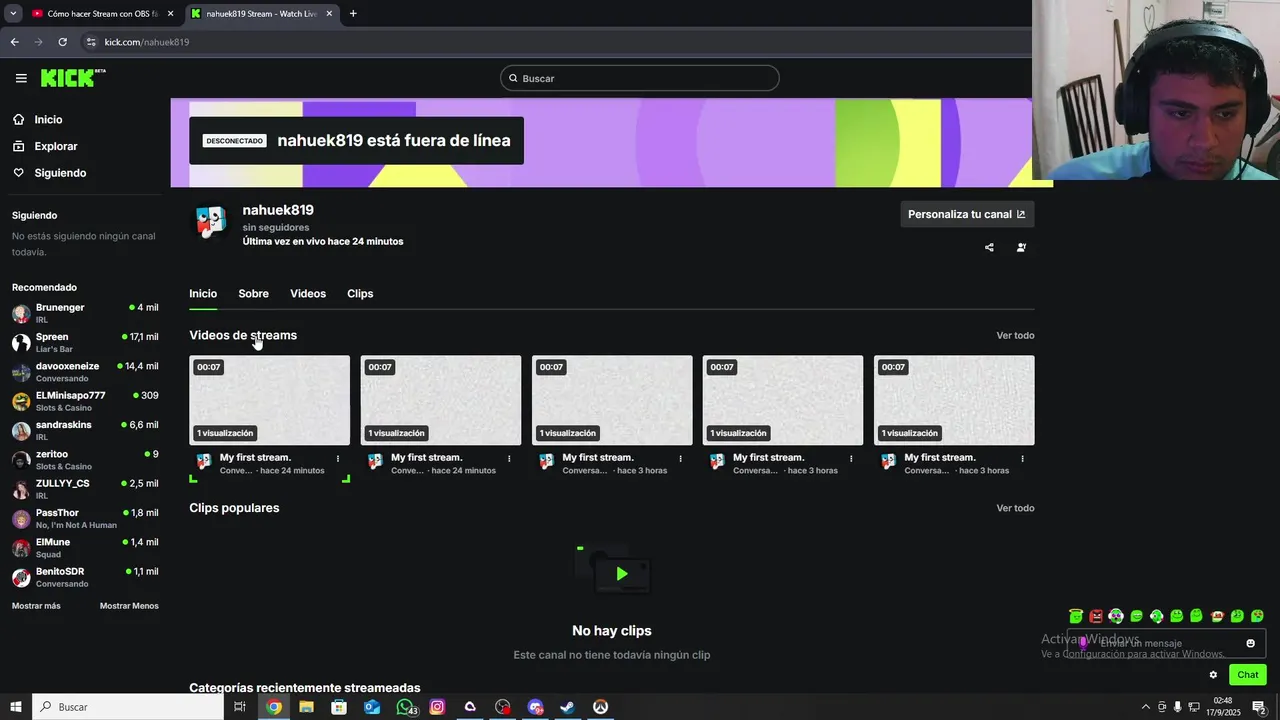Click Ver todo next to Clips populares
The height and width of the screenshot is (720, 1280).
pos(1015,508)
